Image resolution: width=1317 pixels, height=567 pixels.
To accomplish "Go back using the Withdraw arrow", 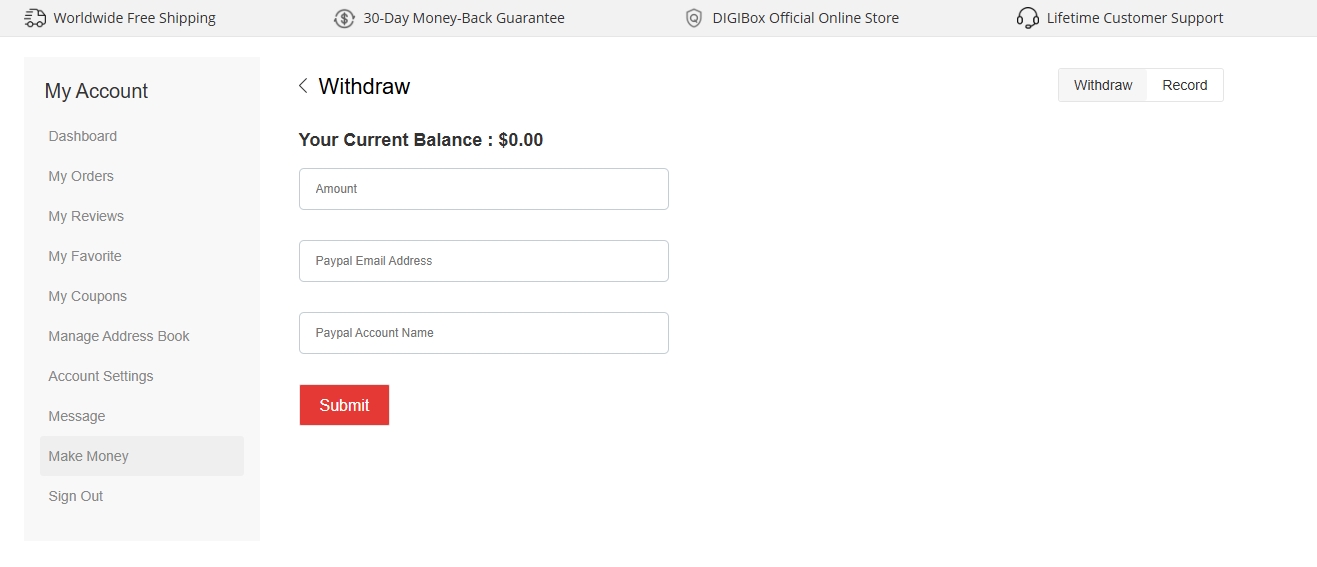I will point(303,86).
